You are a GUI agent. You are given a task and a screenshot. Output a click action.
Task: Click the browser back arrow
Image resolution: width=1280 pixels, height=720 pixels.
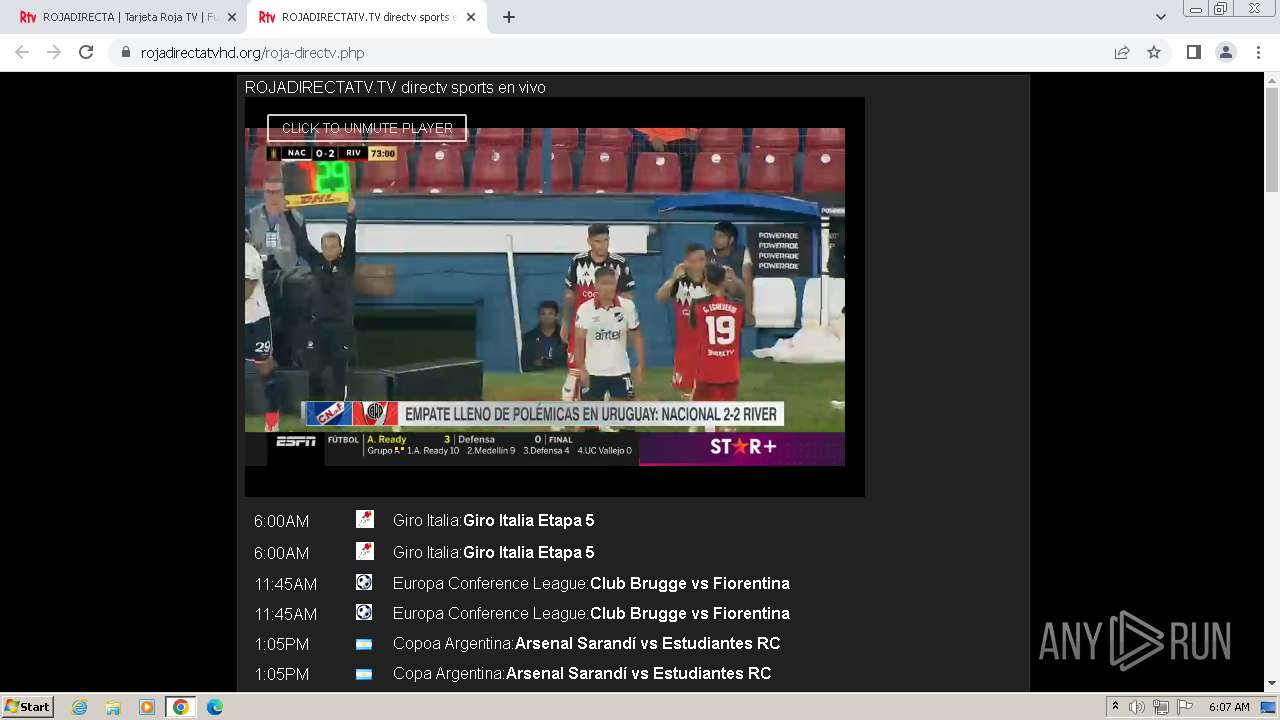click(22, 52)
